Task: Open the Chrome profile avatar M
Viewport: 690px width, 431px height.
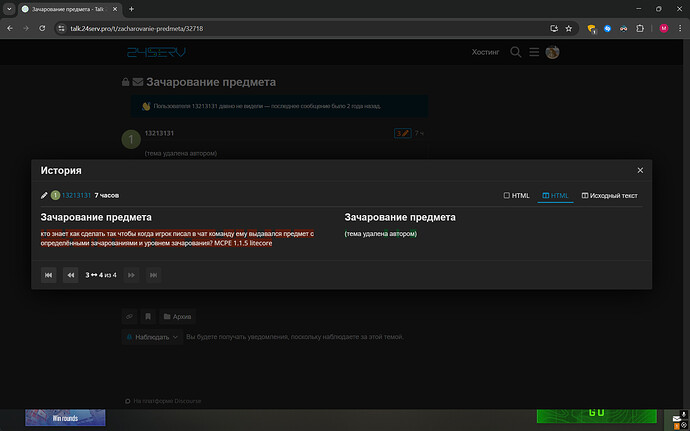Action: click(x=664, y=28)
